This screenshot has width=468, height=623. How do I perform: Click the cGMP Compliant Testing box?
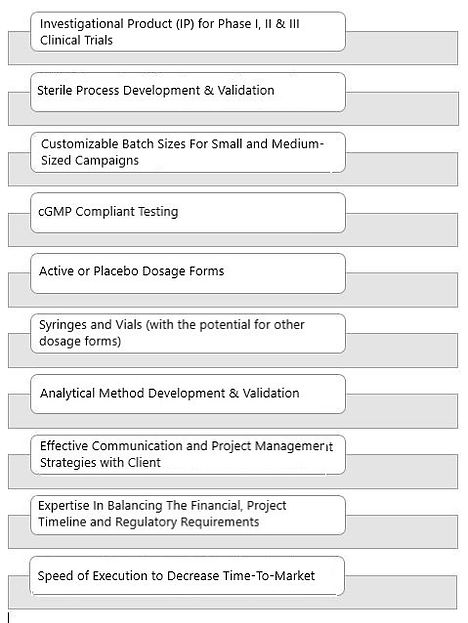[188, 213]
